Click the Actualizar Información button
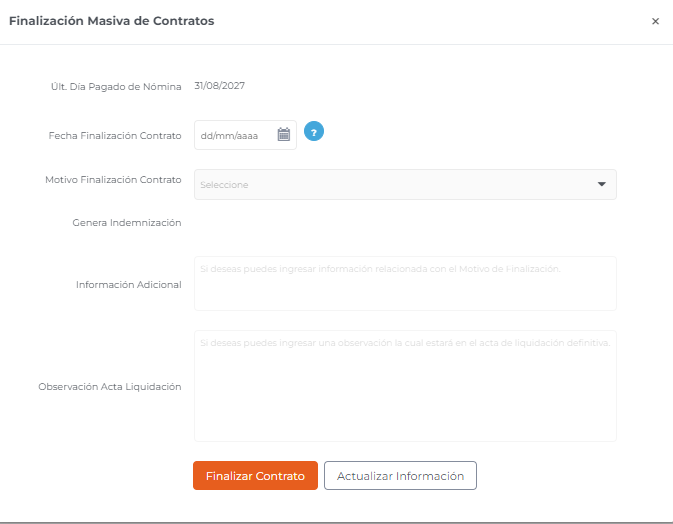This screenshot has width=673, height=524. pos(400,476)
